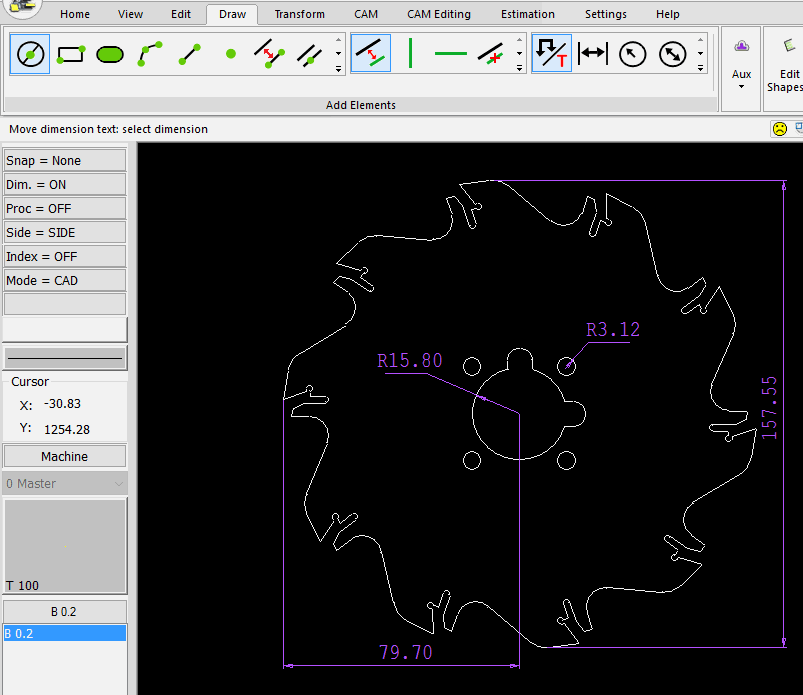
Task: Click the Machine button
Action: click(x=65, y=456)
